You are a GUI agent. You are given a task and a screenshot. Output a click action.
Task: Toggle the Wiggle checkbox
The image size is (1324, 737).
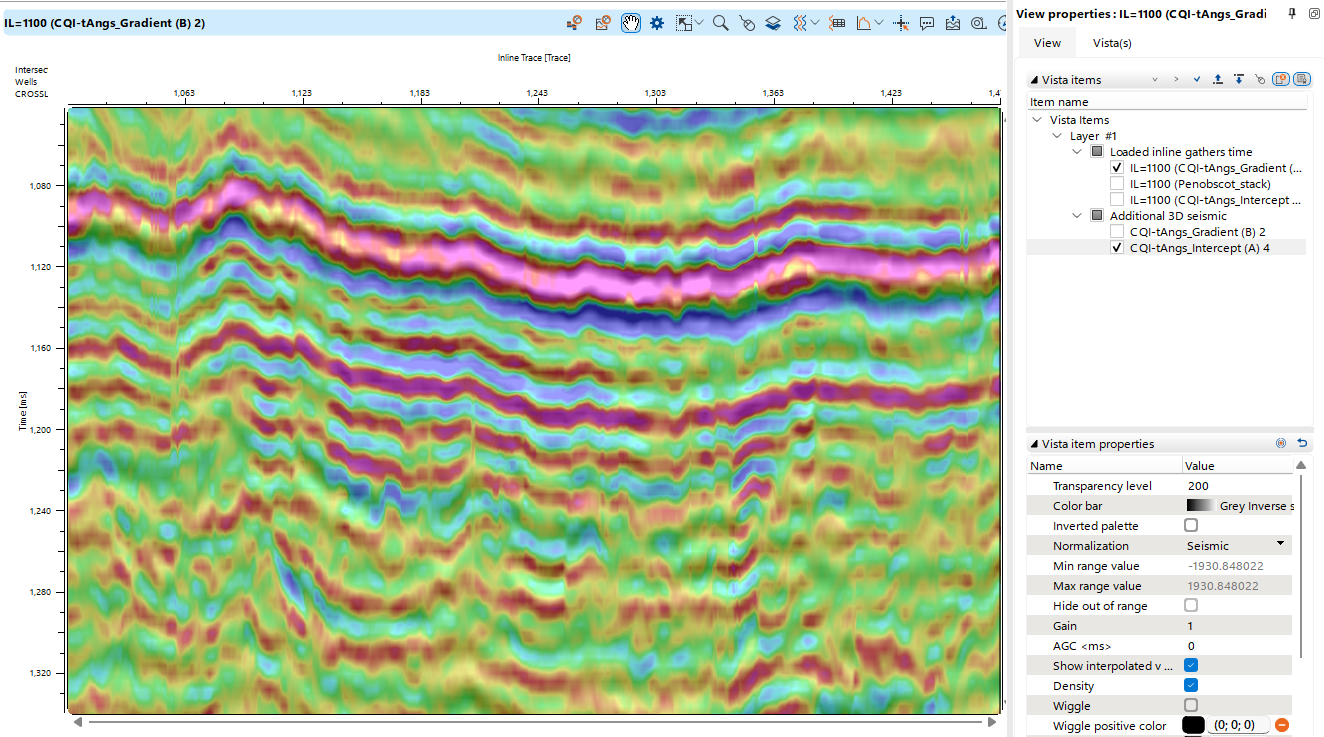click(x=1191, y=706)
